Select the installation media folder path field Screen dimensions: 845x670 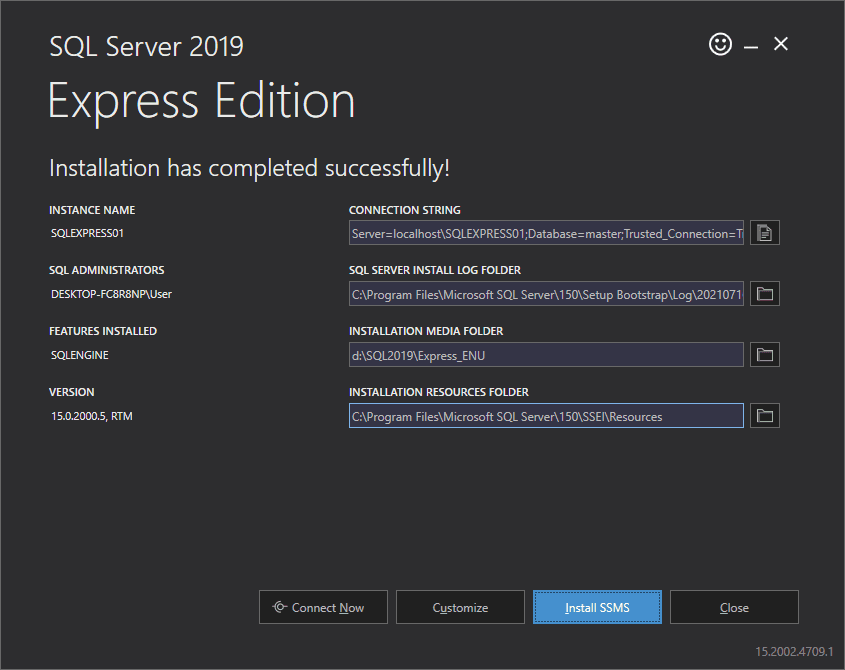pos(545,354)
